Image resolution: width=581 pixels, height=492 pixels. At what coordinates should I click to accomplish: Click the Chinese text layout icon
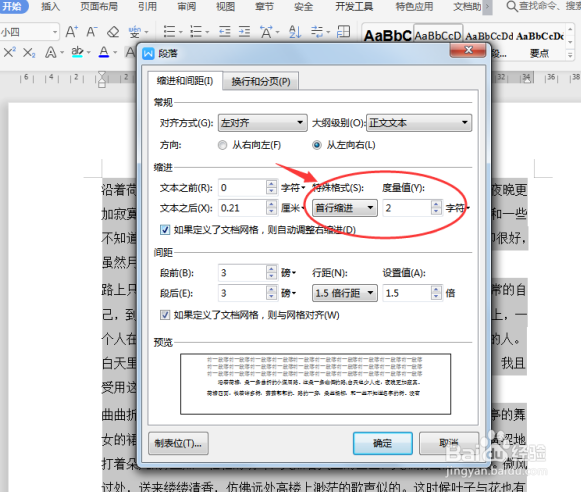[x=266, y=32]
